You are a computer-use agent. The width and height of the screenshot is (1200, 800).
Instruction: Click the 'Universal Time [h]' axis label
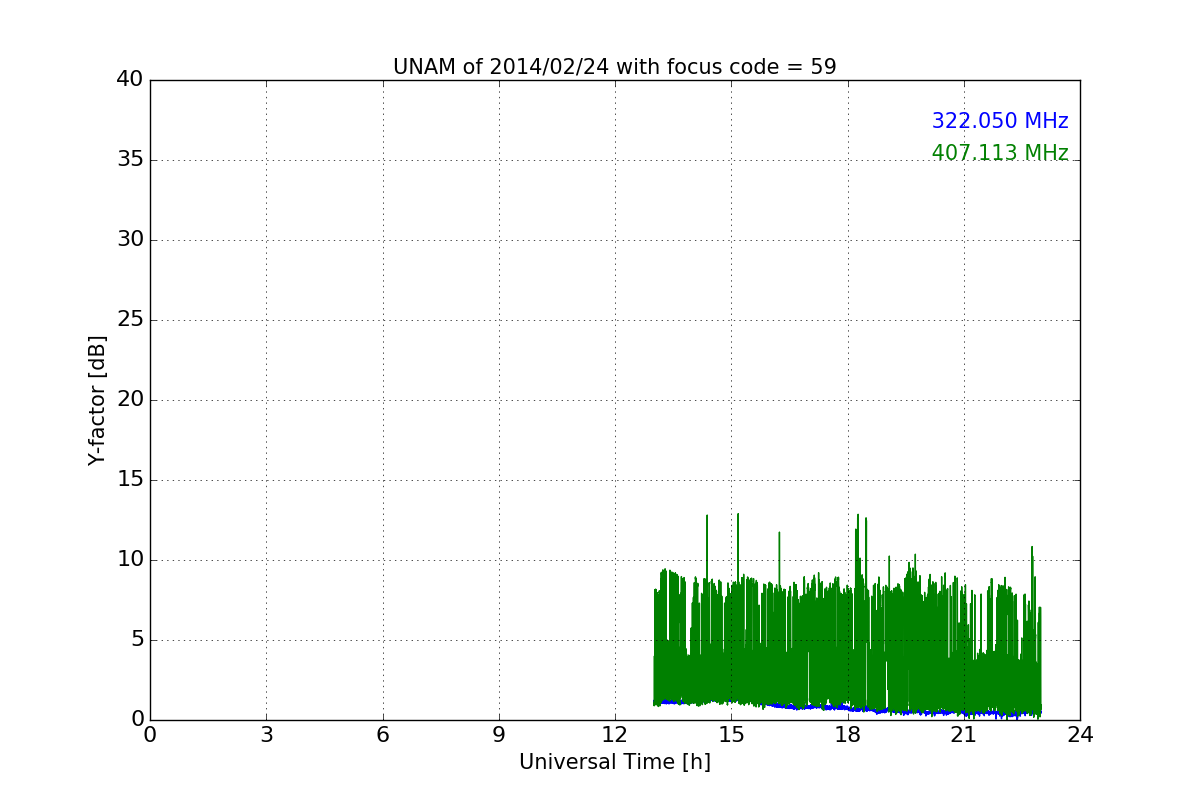click(x=615, y=762)
